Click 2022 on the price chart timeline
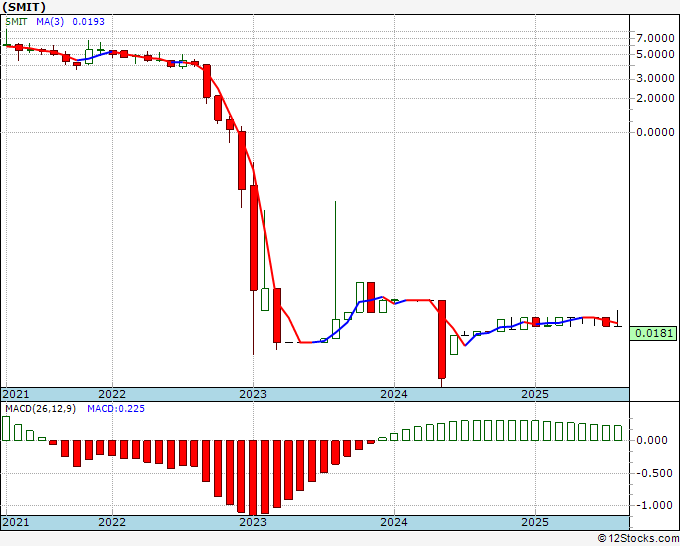The width and height of the screenshot is (680, 546). [112, 394]
